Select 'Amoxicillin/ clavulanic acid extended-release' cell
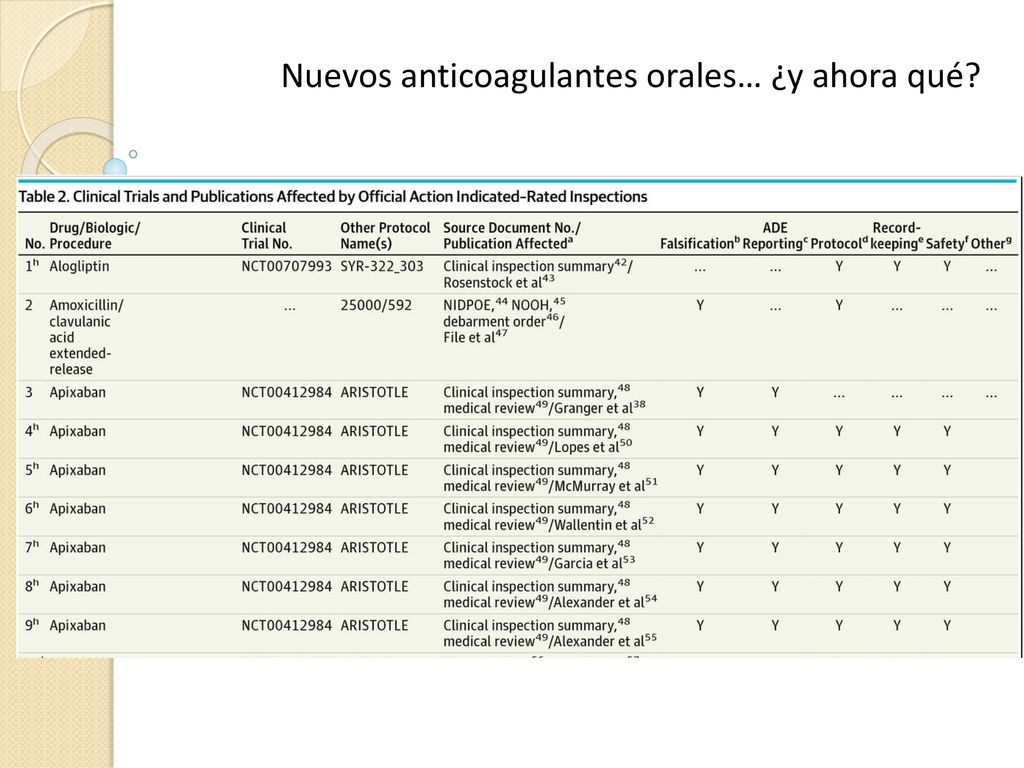1024x768 pixels. tap(86, 337)
